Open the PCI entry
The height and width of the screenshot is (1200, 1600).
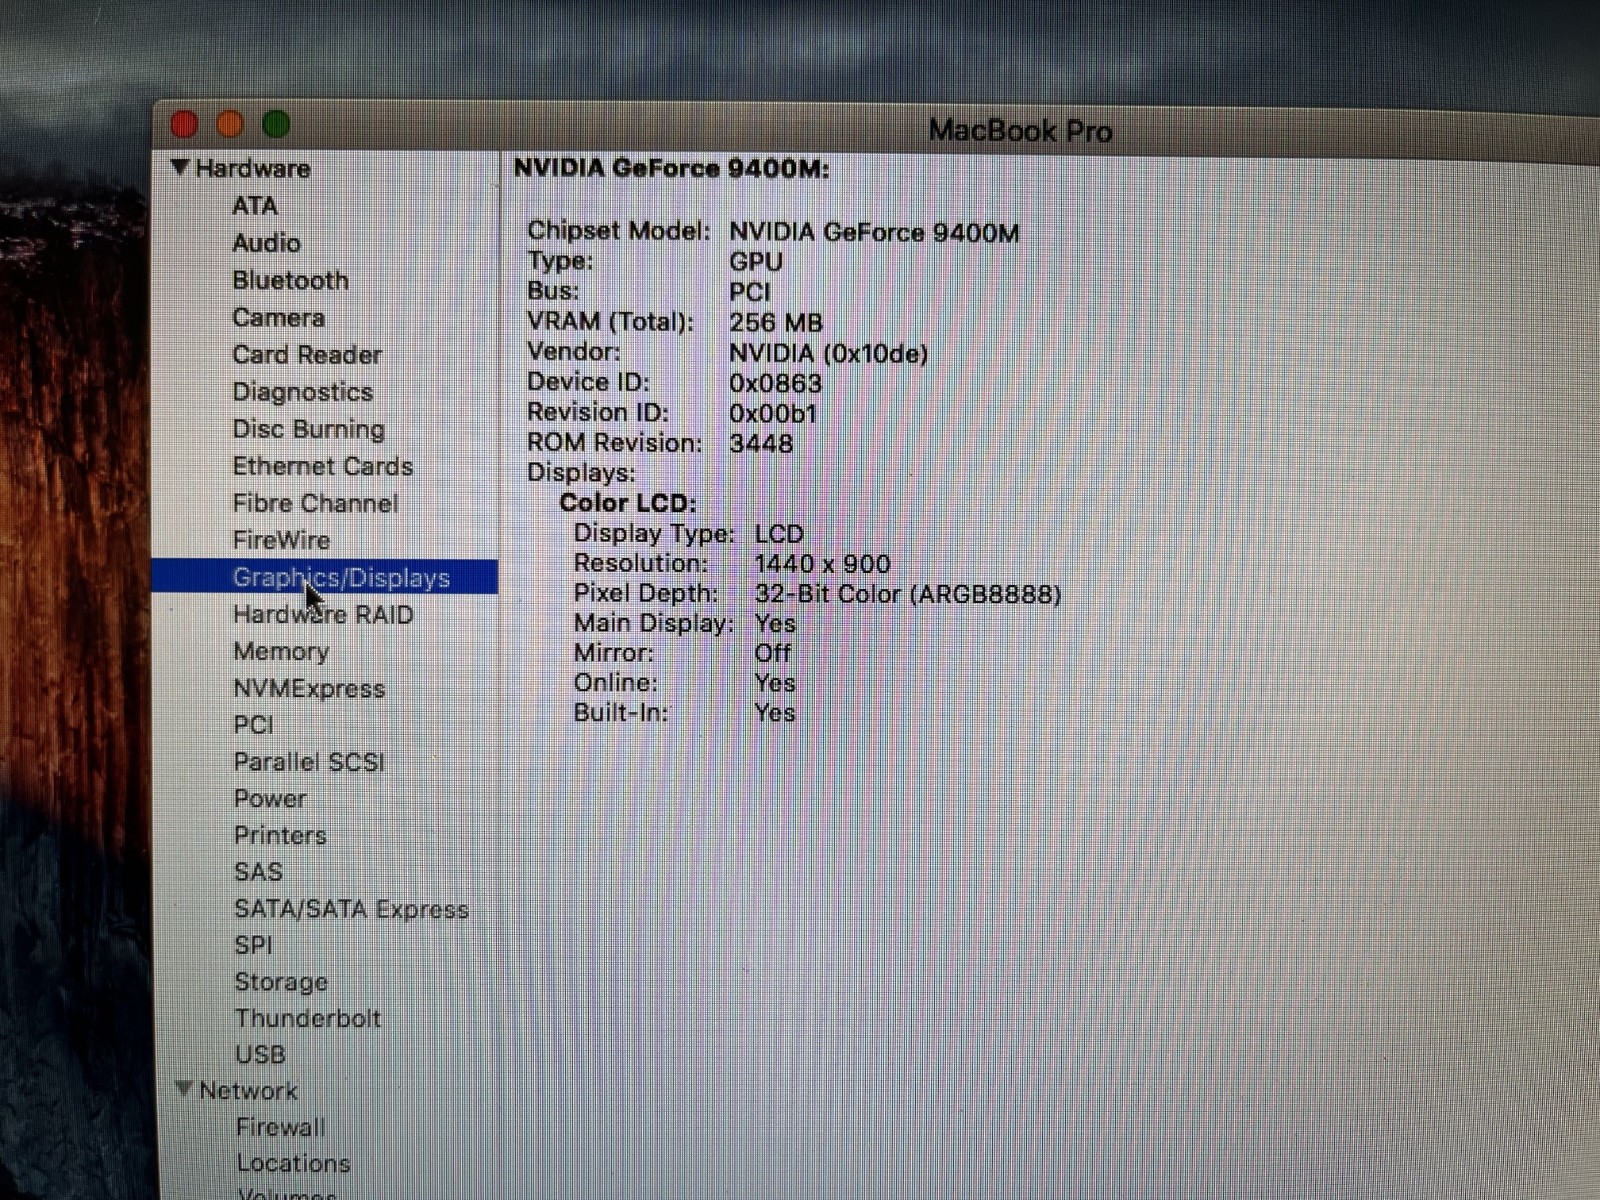coord(253,725)
